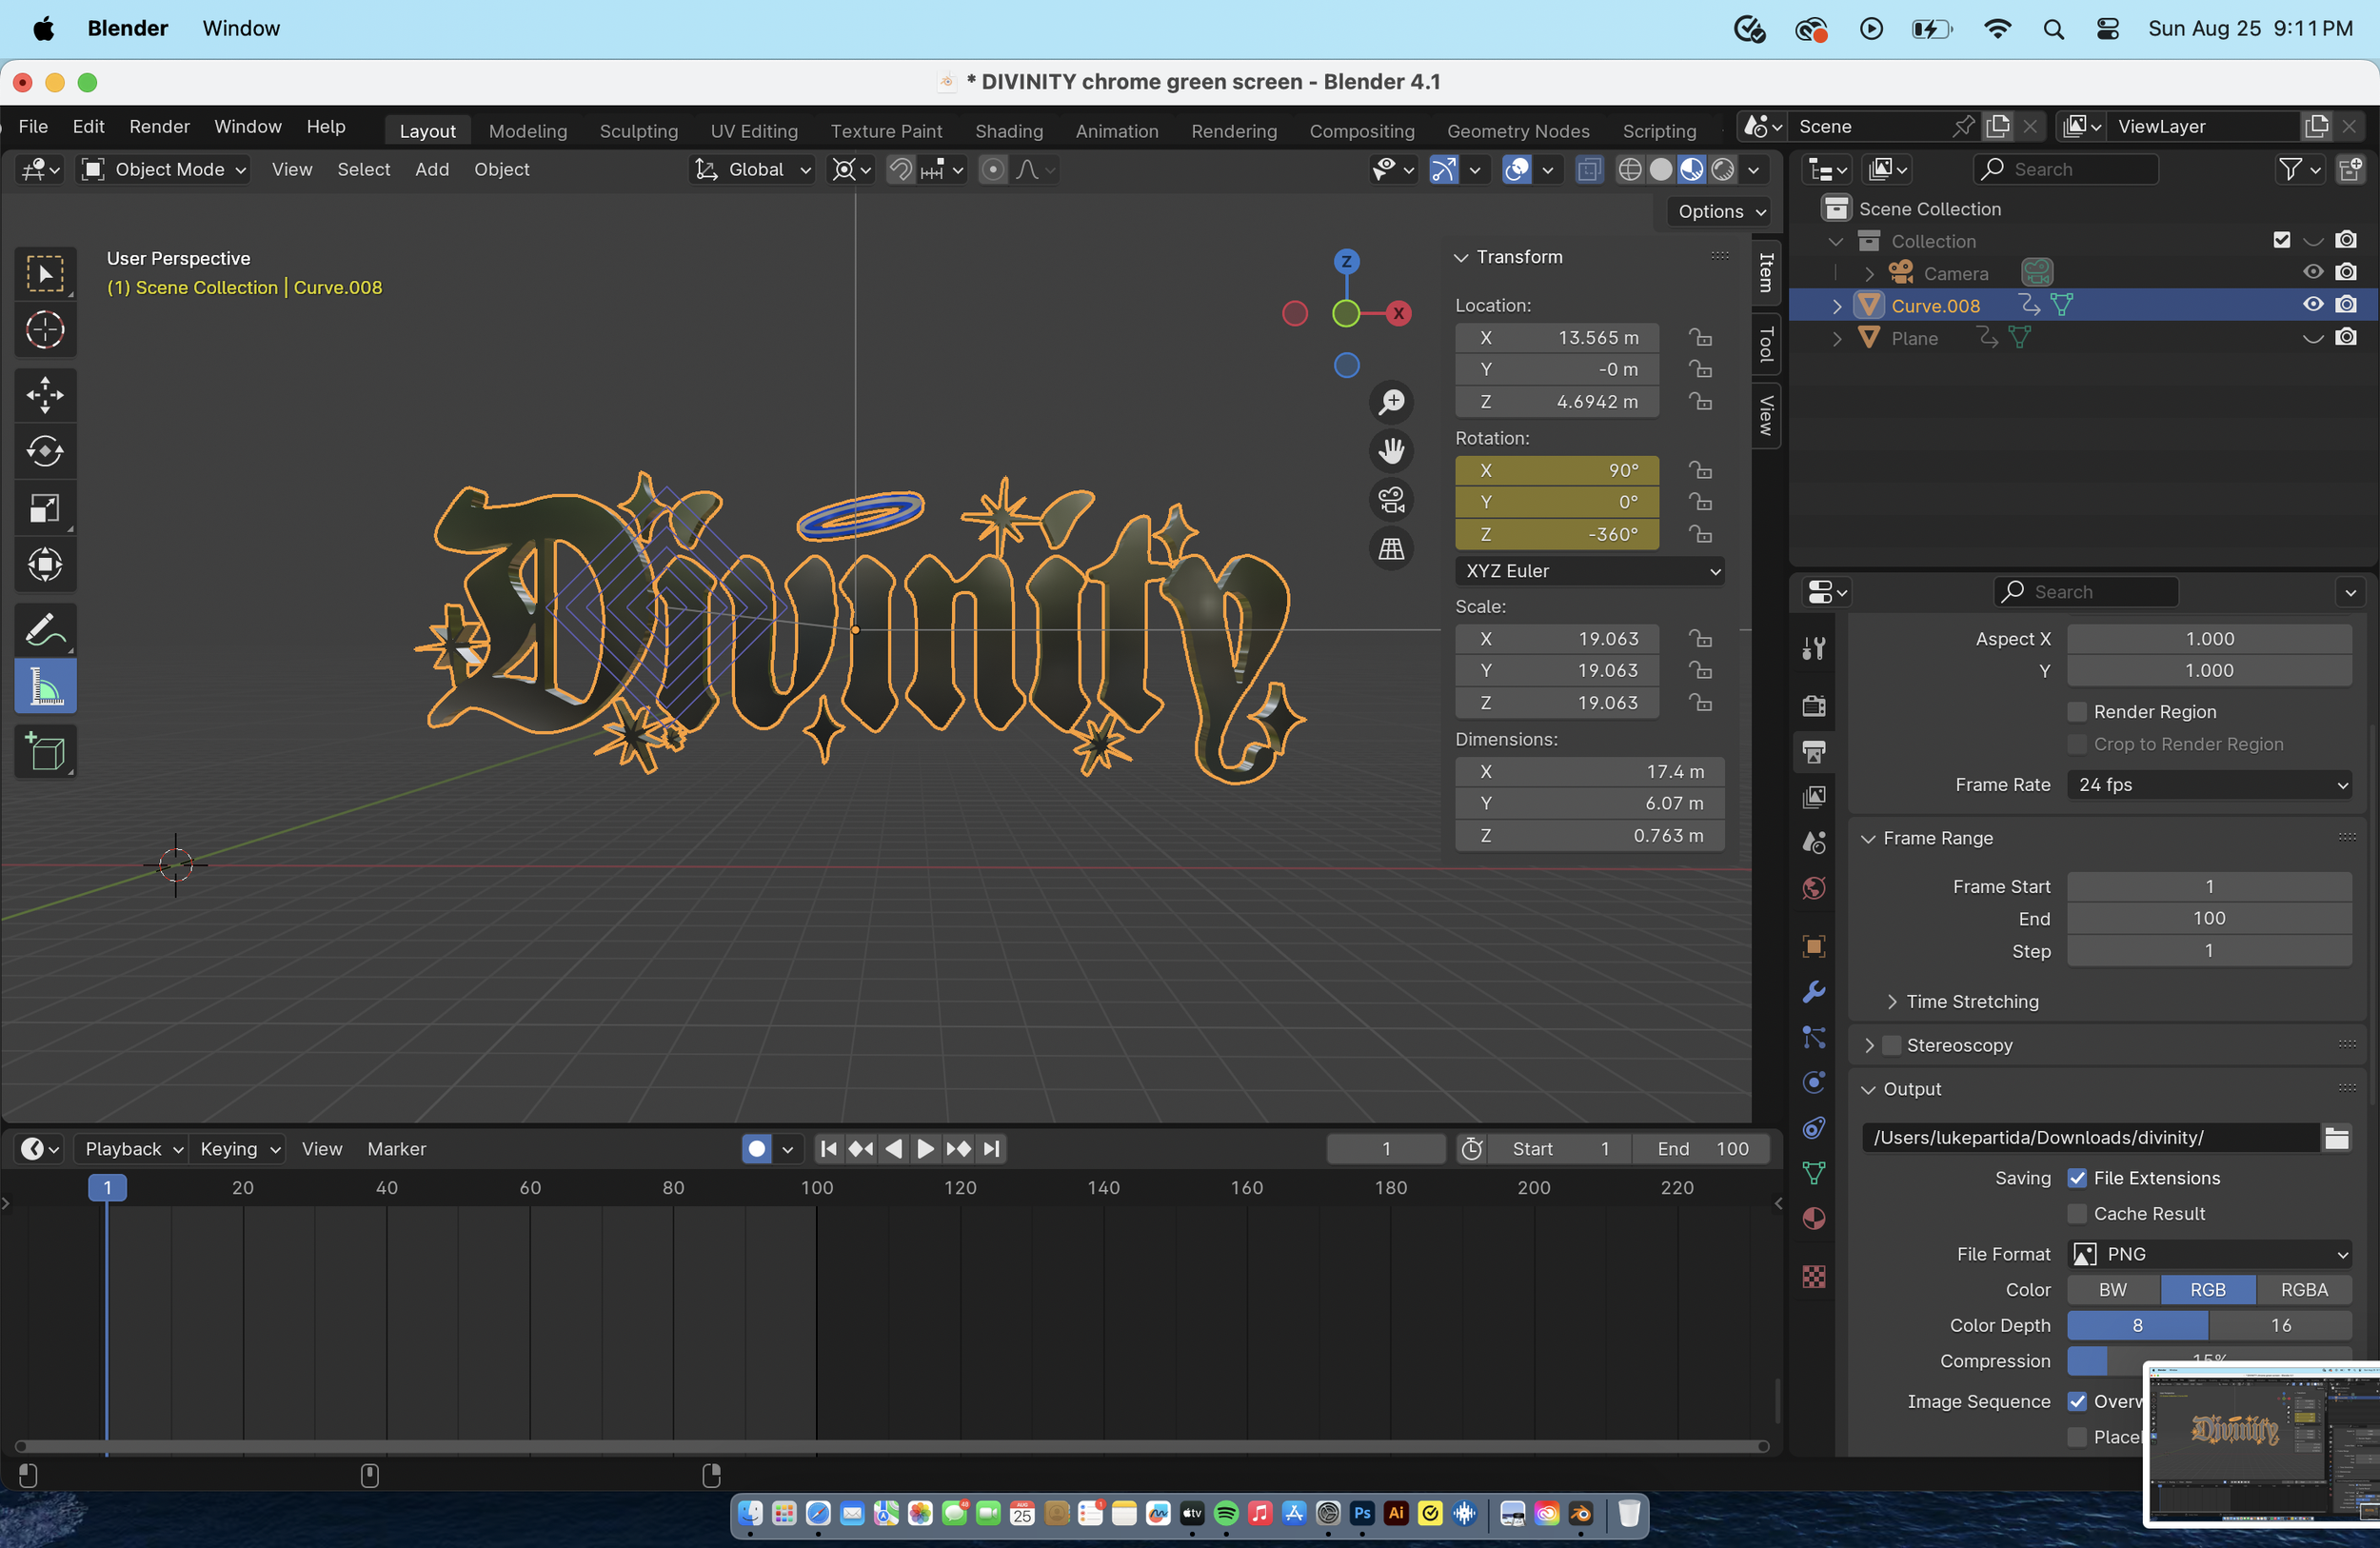Click the viewport Options button
The width and height of the screenshot is (2380, 1548).
click(x=1721, y=211)
